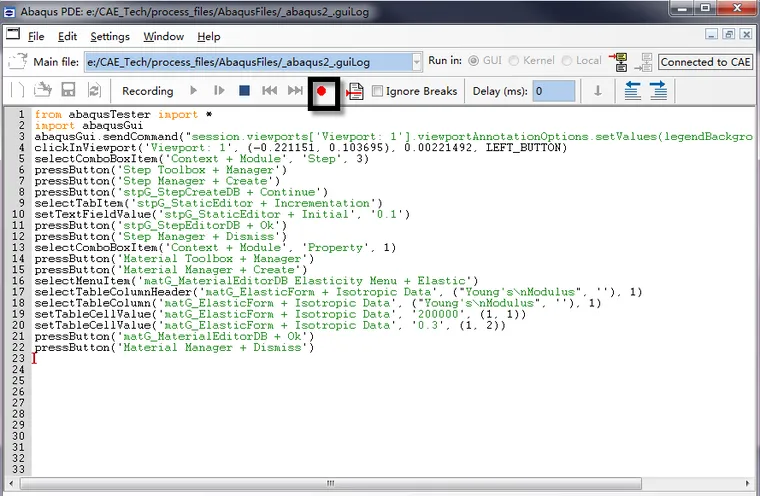Image resolution: width=760 pixels, height=496 pixels.
Task: Click the horizontal scrollbar thumb
Action: [x=331, y=483]
